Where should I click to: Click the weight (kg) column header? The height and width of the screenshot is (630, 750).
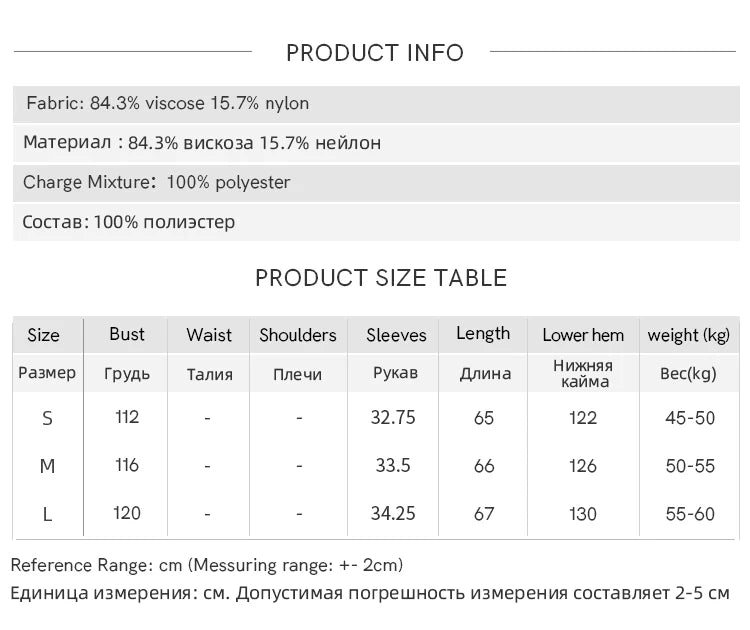click(x=689, y=336)
